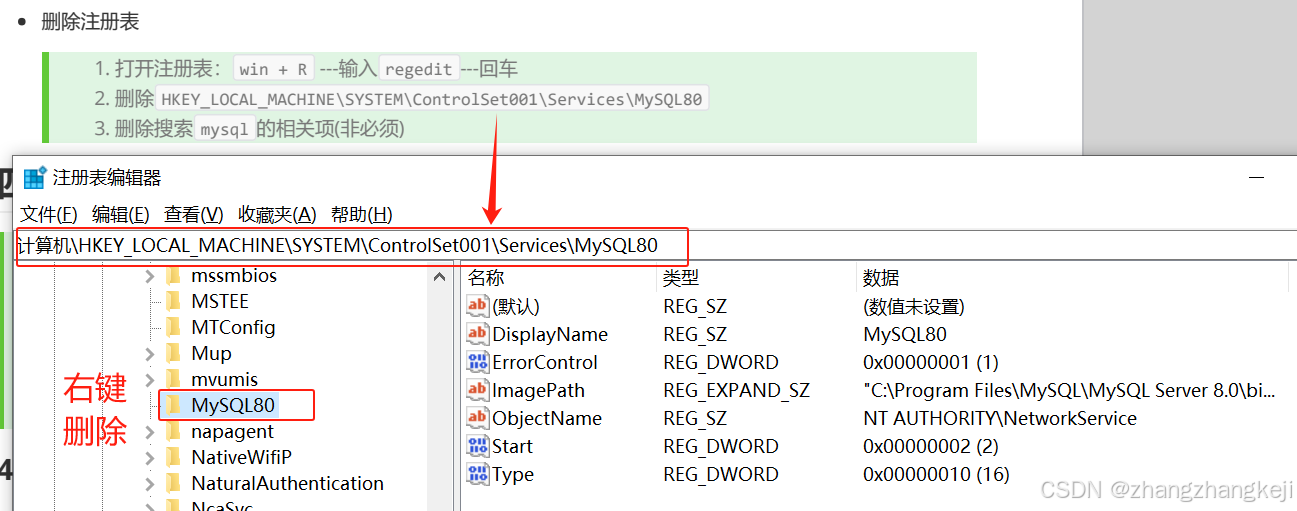The width and height of the screenshot is (1297, 511).
Task: Click the data cell 0x00000002 (2)
Action: coord(930,446)
